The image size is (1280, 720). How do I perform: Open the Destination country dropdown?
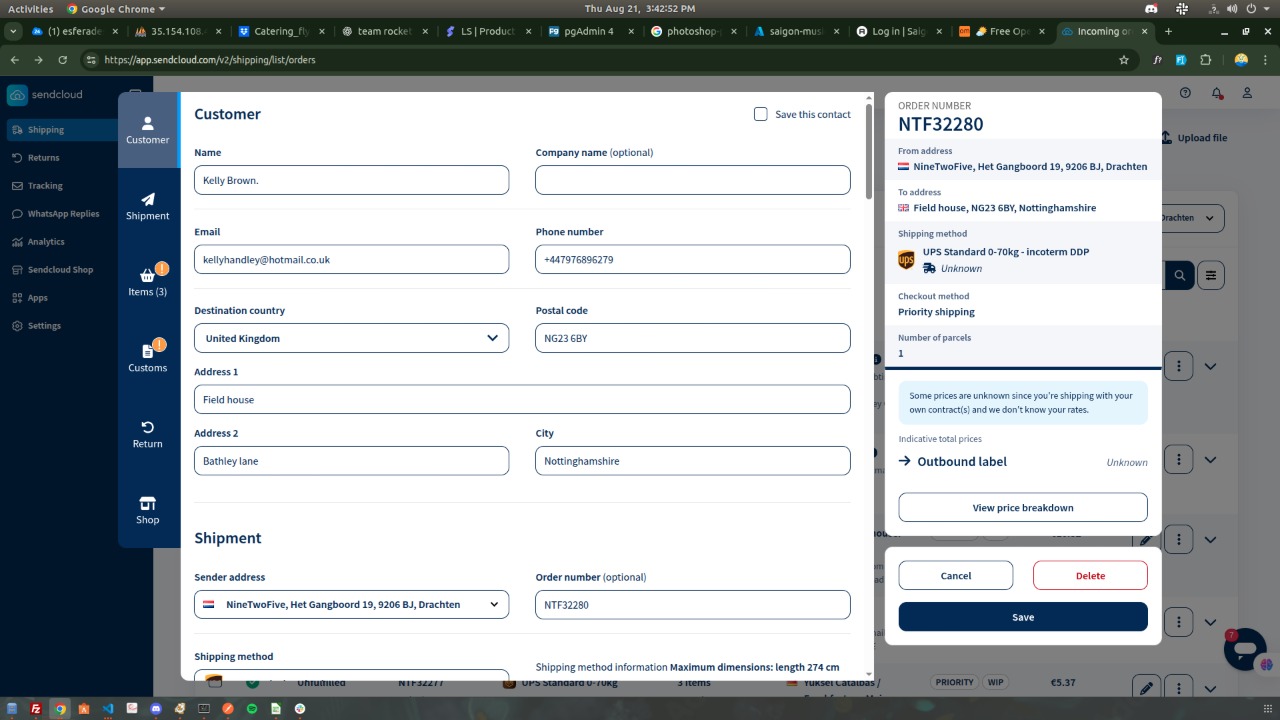coord(351,338)
